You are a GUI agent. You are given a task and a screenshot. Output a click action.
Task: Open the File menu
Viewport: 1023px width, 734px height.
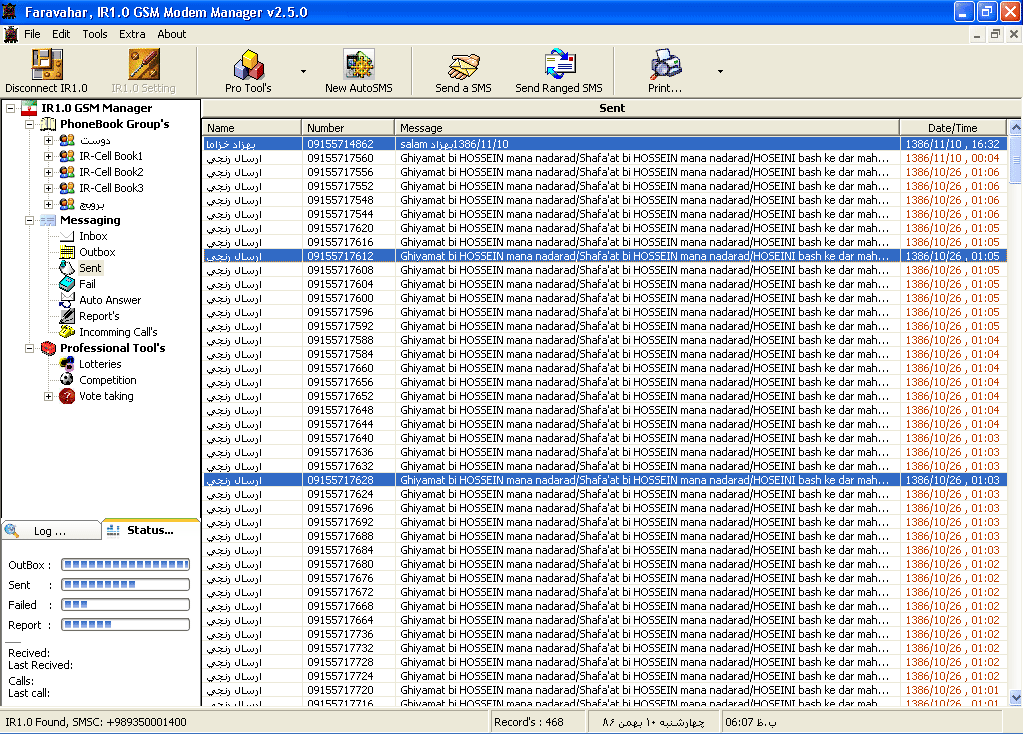(x=32, y=34)
